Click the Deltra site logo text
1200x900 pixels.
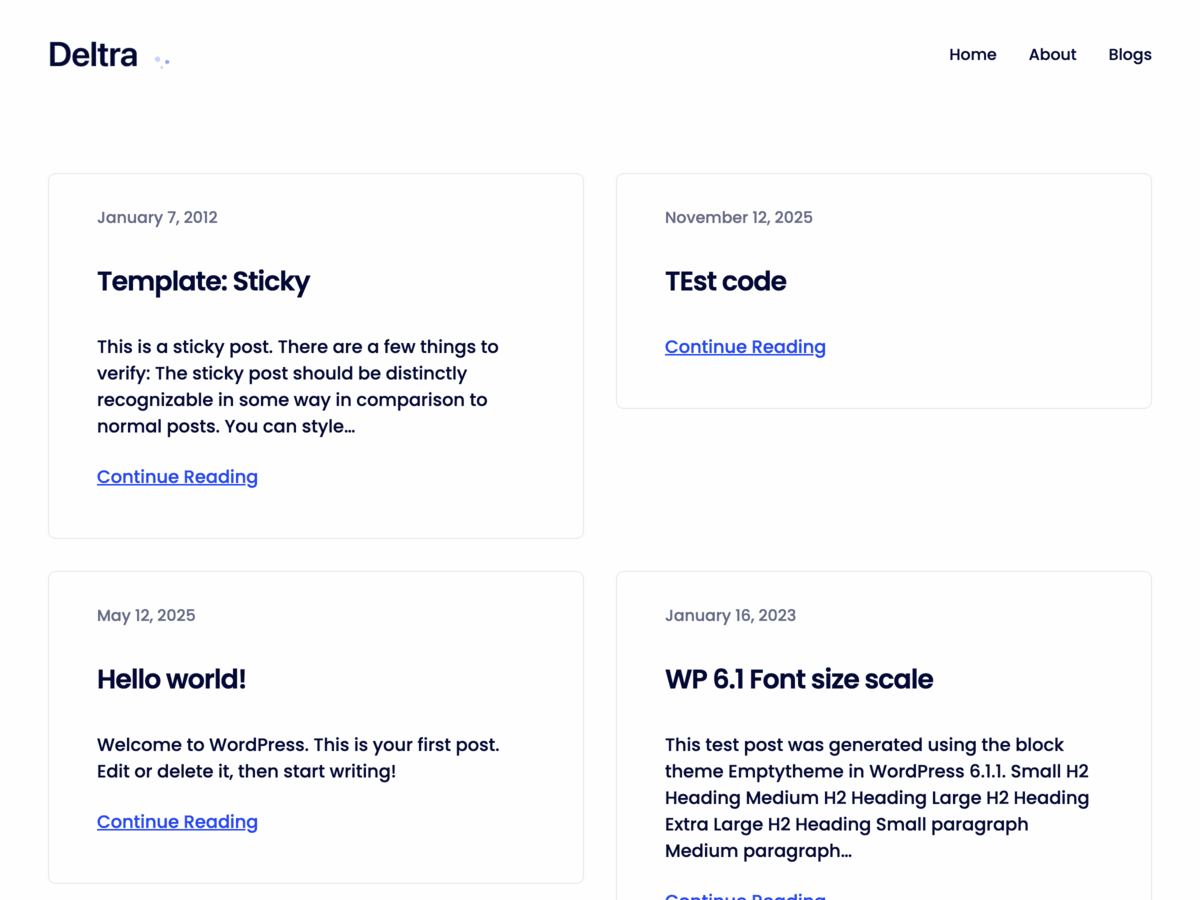(x=93, y=55)
